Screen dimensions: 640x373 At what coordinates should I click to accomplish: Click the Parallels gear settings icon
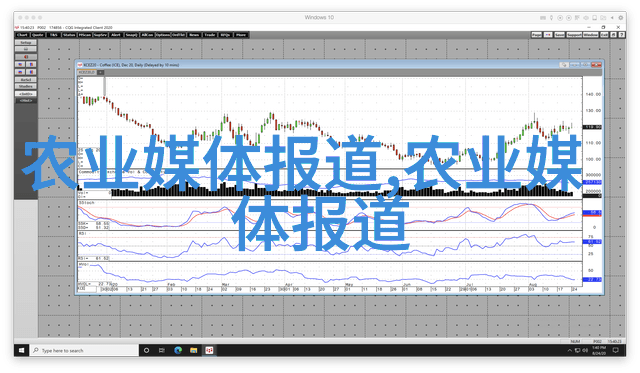620,18
